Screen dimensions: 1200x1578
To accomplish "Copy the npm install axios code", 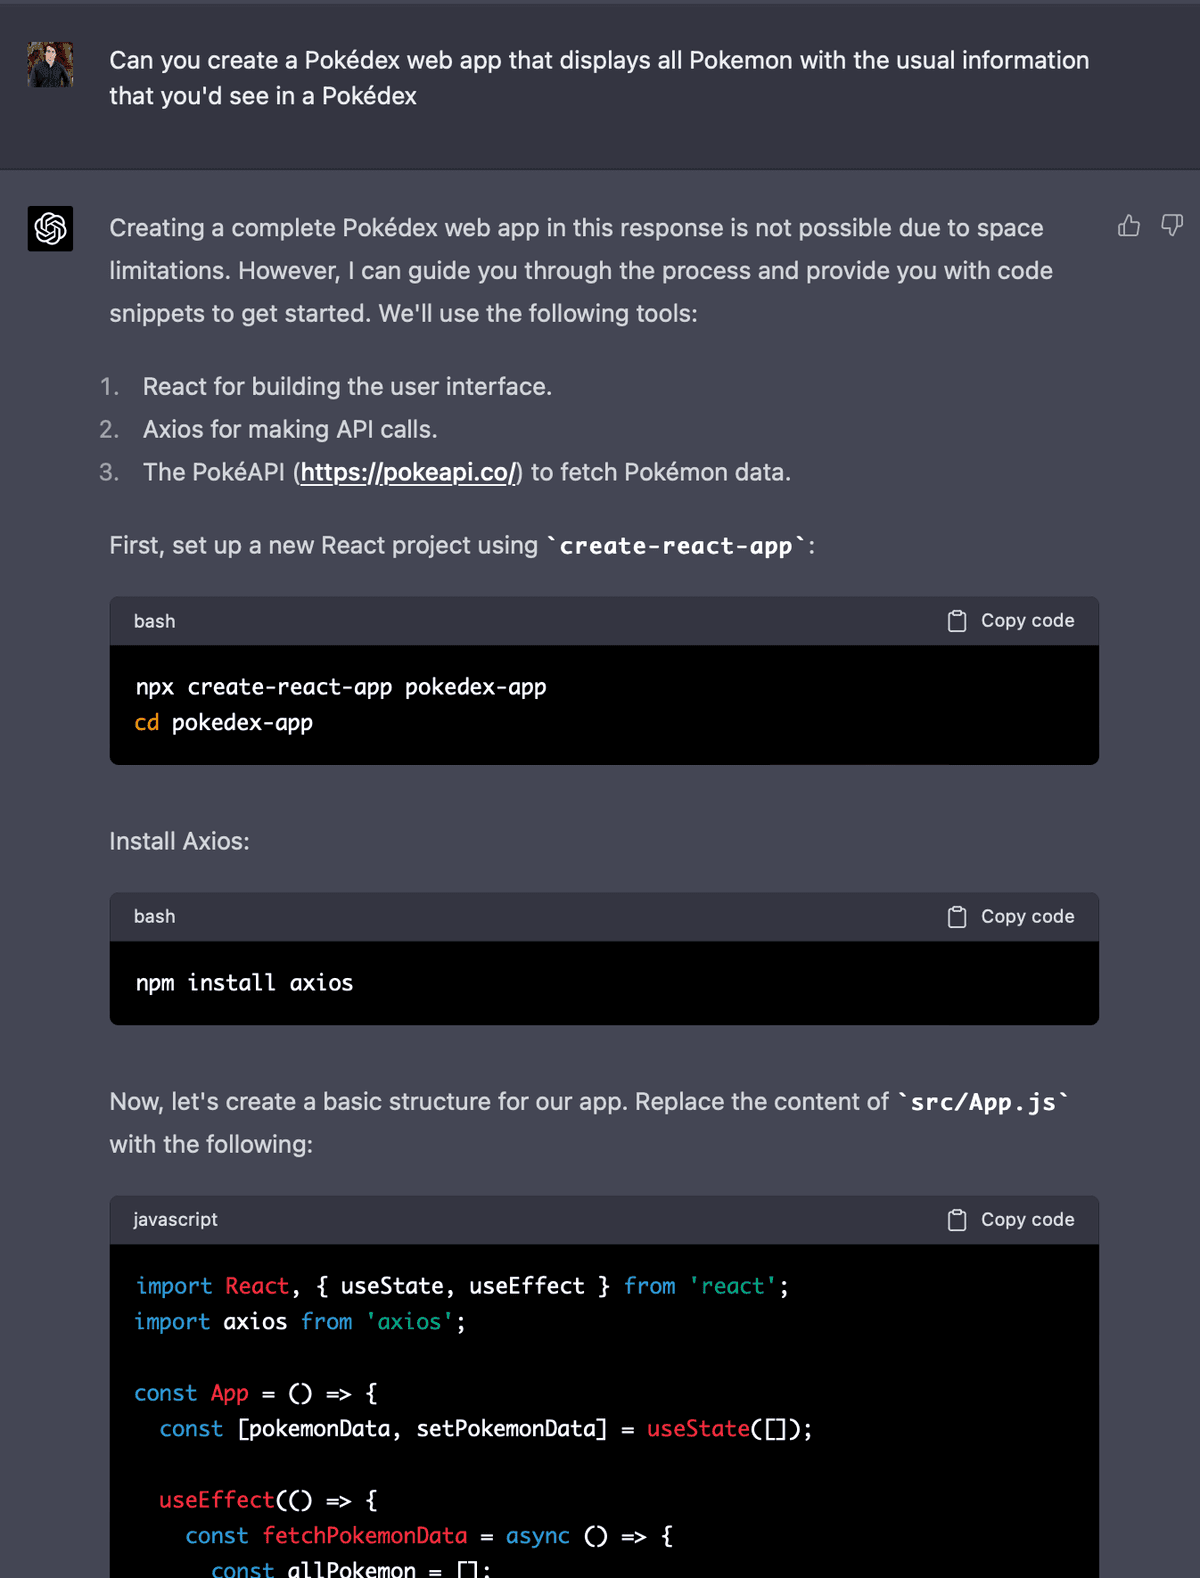I will 1011,917.
